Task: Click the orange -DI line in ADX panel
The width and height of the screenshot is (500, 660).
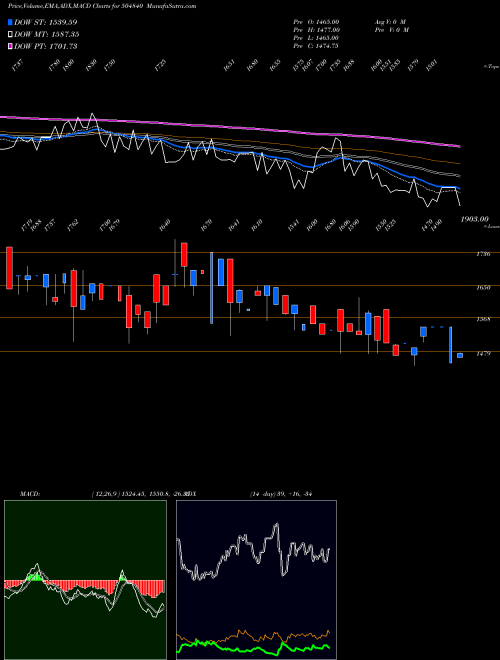Action: (x=253, y=636)
